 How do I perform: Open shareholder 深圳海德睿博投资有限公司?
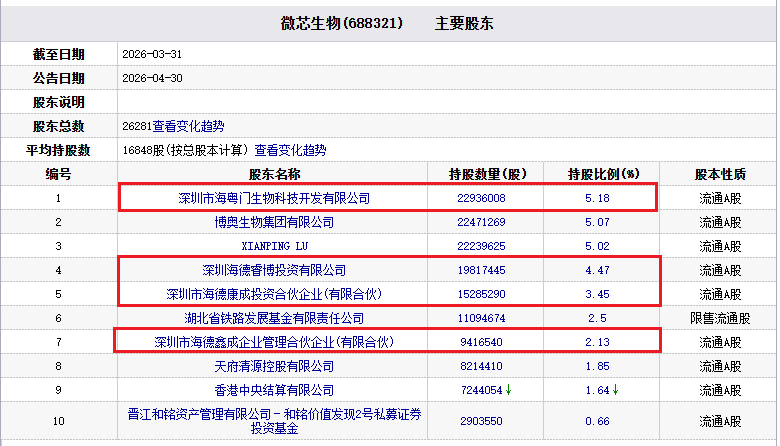pos(274,270)
